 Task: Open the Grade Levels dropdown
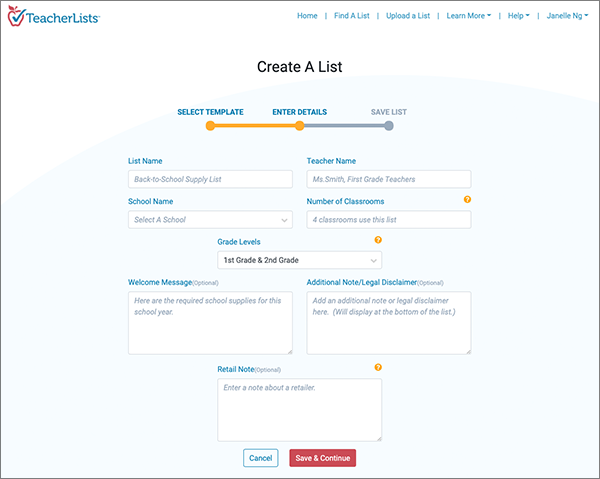300,260
